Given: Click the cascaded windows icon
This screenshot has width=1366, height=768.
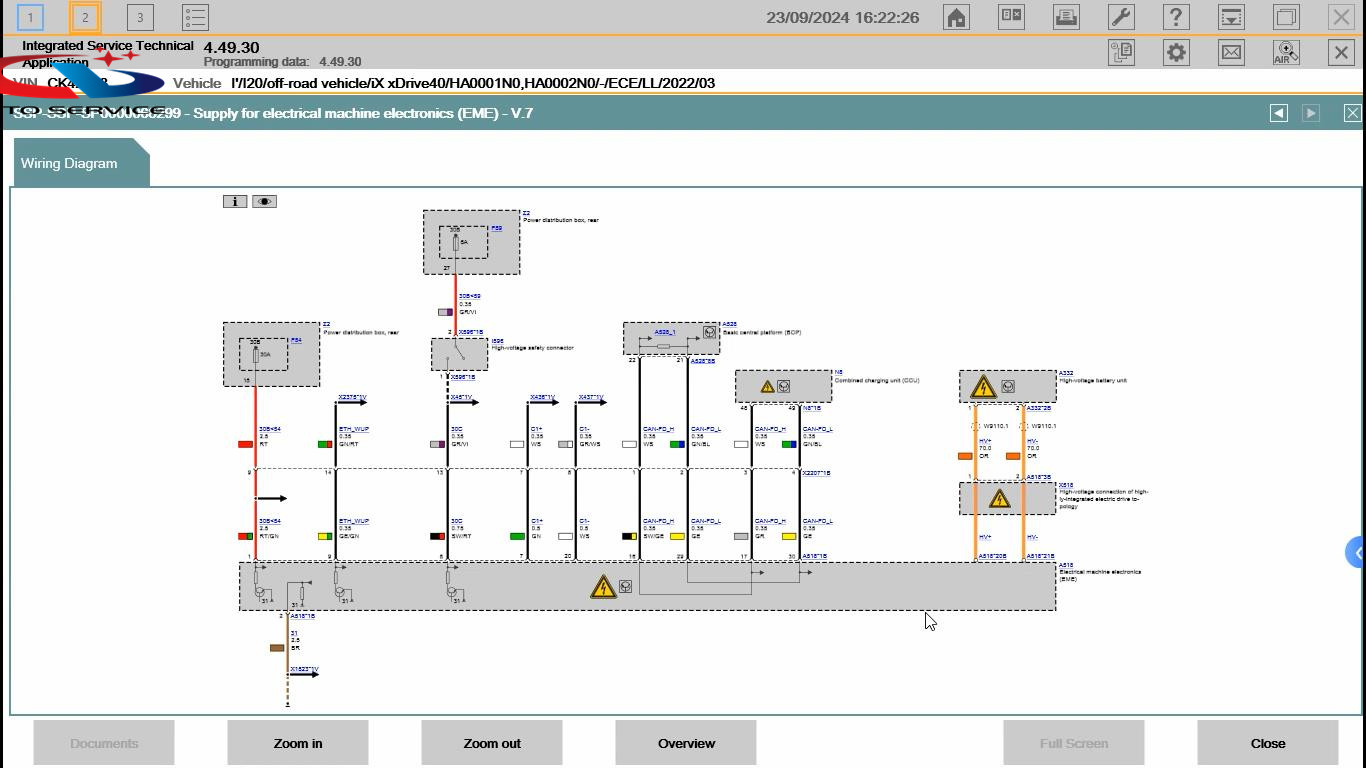Looking at the screenshot, I should click(x=1286, y=17).
